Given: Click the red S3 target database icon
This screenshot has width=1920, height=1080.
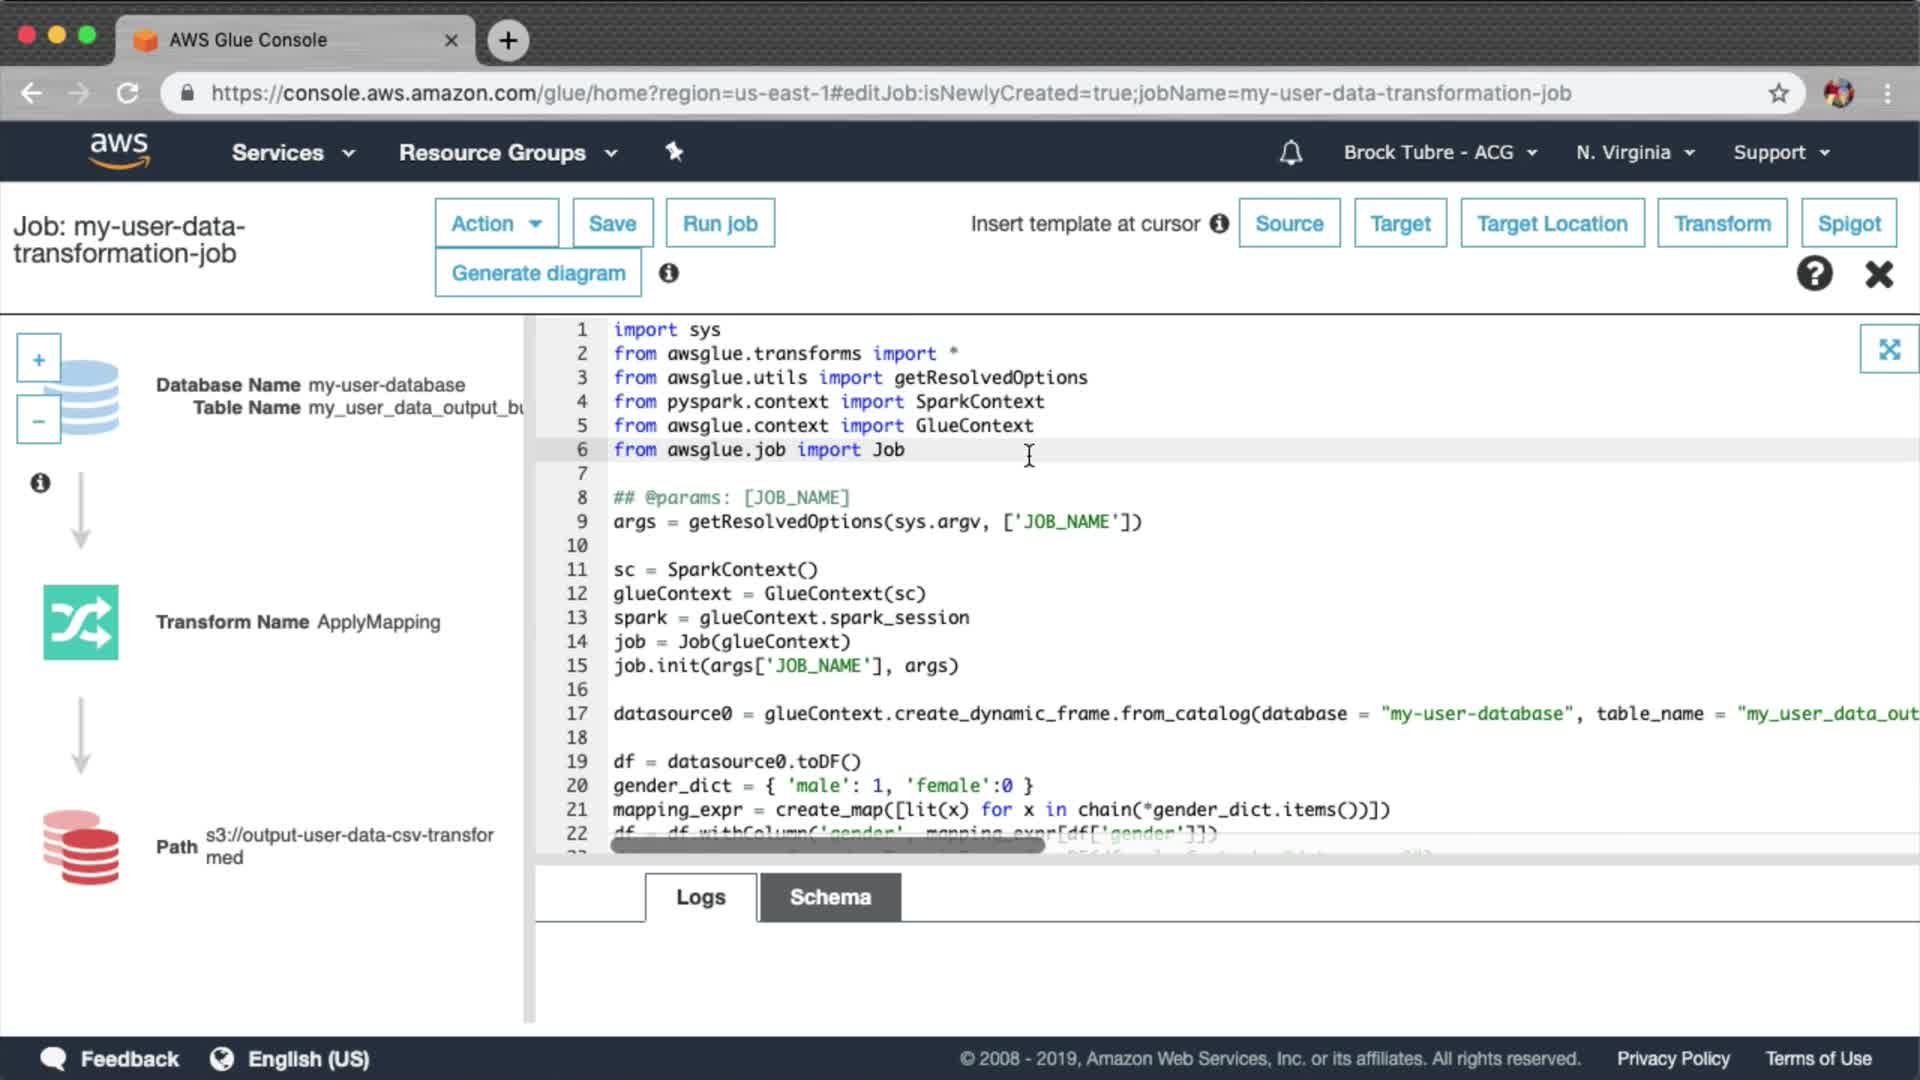Looking at the screenshot, I should coord(81,848).
